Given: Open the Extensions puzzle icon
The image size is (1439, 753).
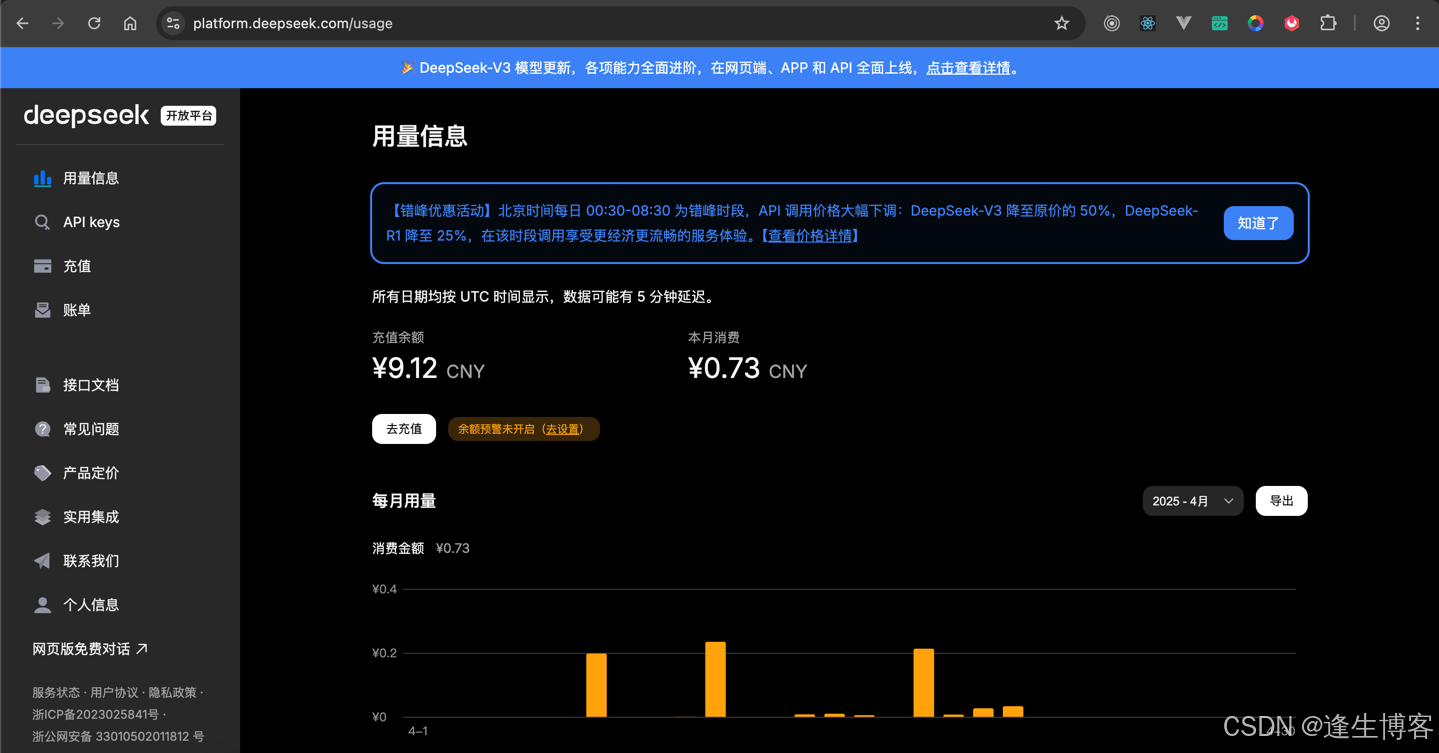Looking at the screenshot, I should coord(1328,23).
